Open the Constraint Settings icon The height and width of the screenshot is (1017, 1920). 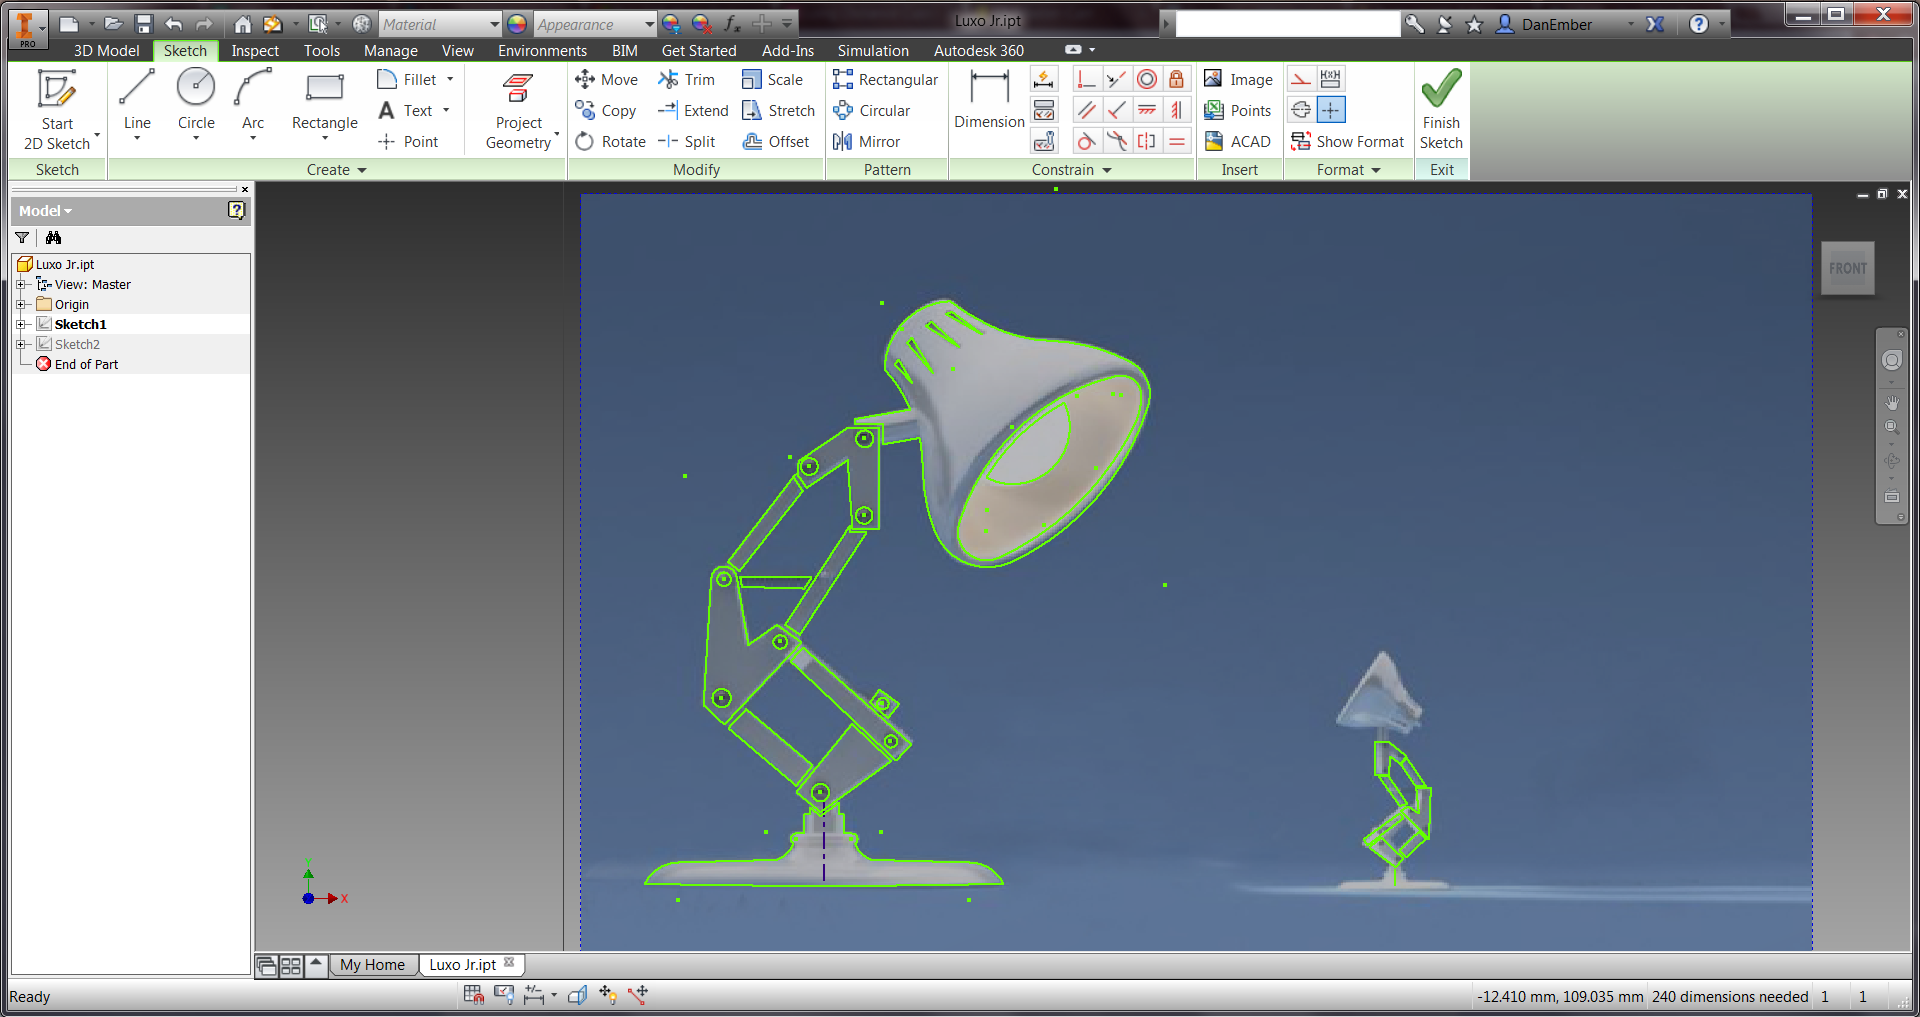[x=1044, y=141]
